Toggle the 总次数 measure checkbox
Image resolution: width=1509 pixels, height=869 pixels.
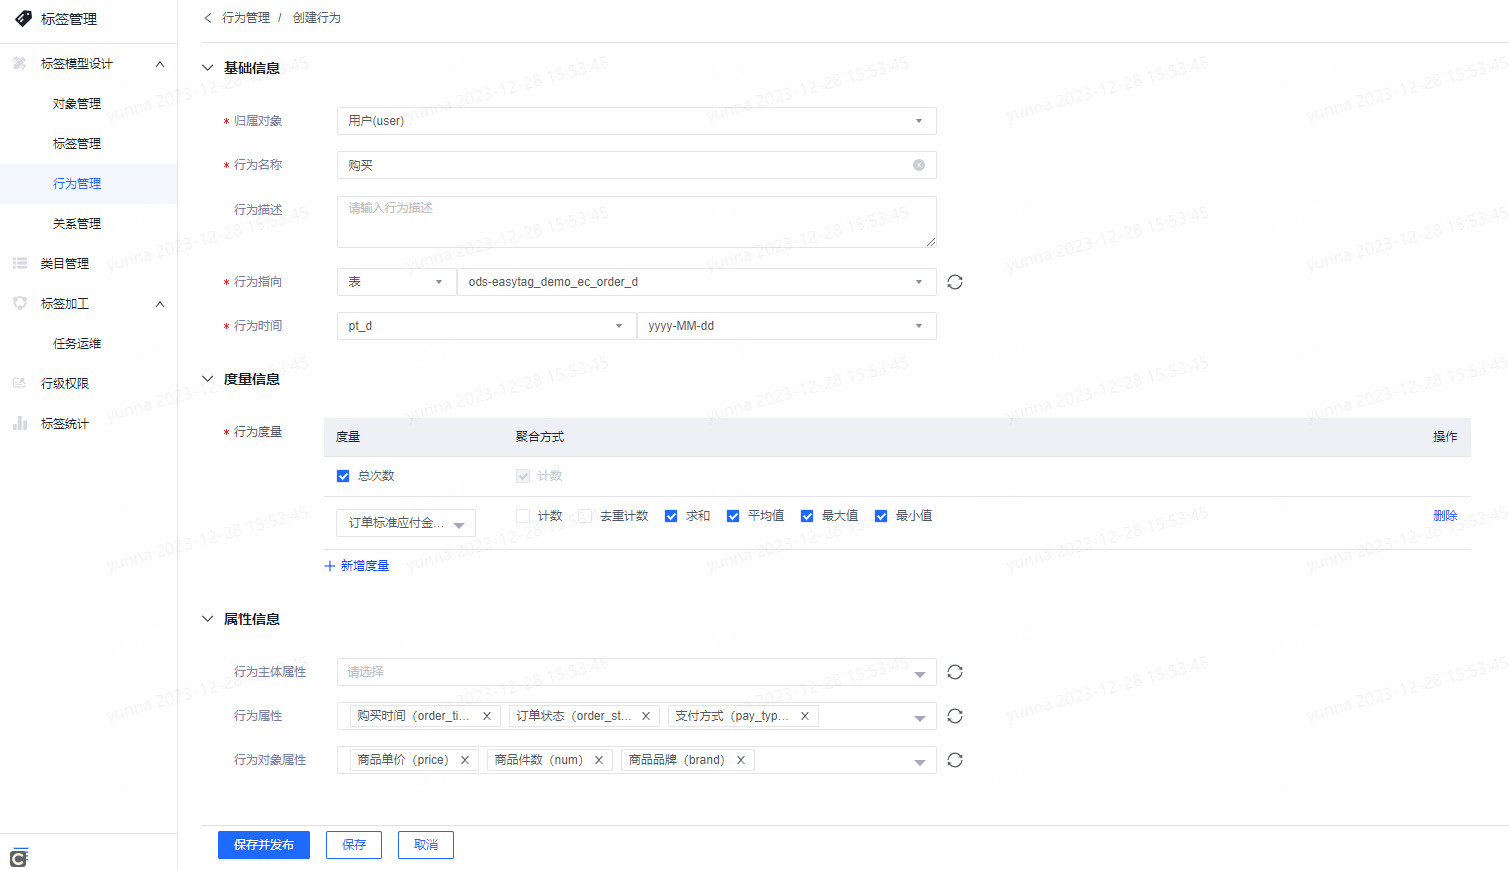[343, 476]
